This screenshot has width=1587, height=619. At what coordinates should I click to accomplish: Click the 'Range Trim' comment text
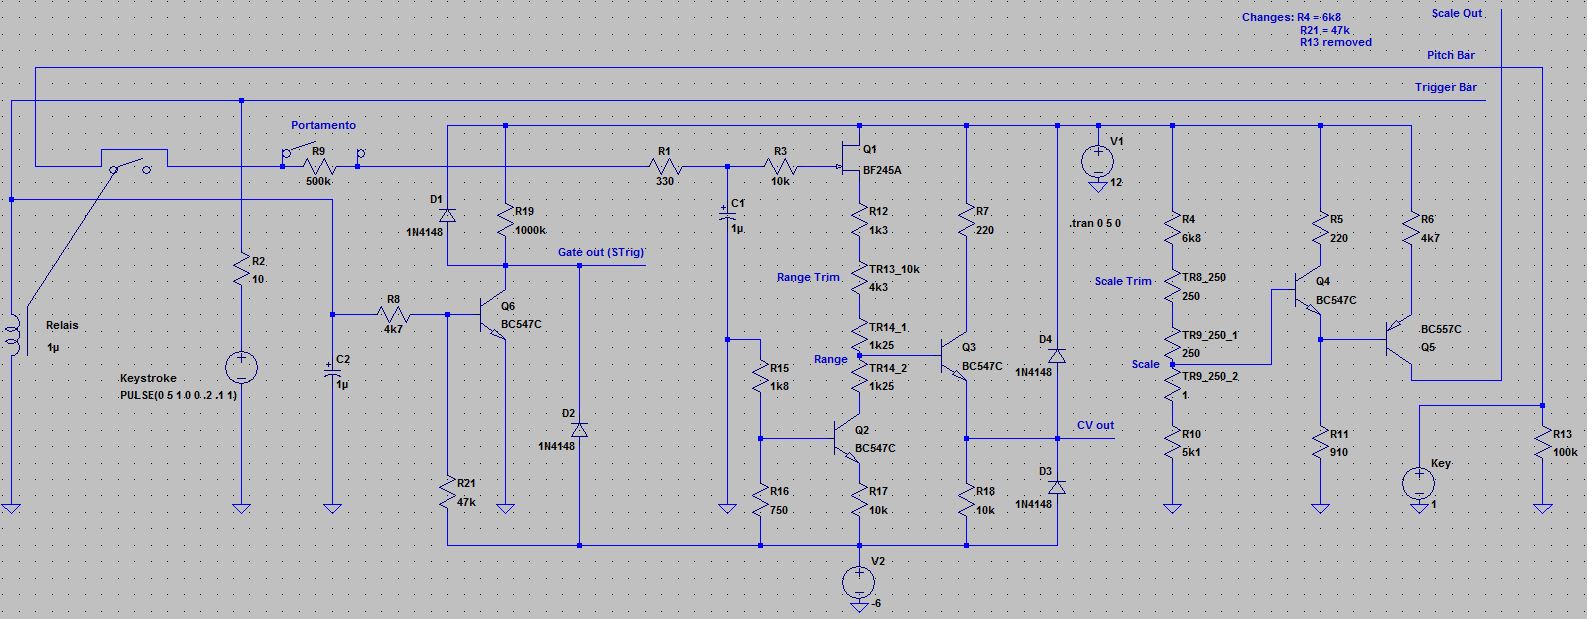click(x=809, y=277)
